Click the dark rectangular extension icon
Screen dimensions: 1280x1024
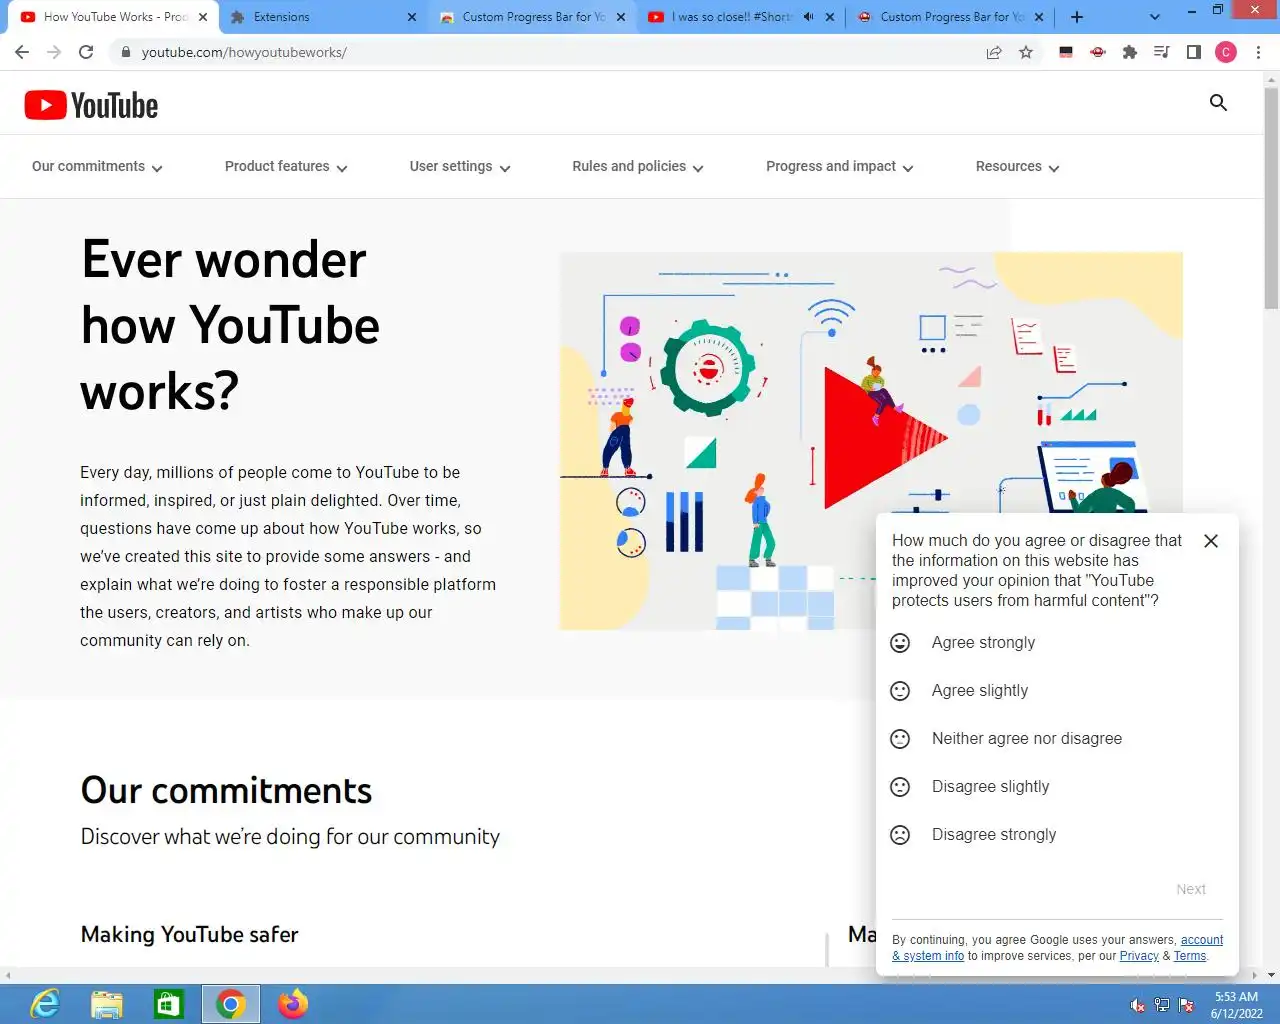(x=1066, y=52)
